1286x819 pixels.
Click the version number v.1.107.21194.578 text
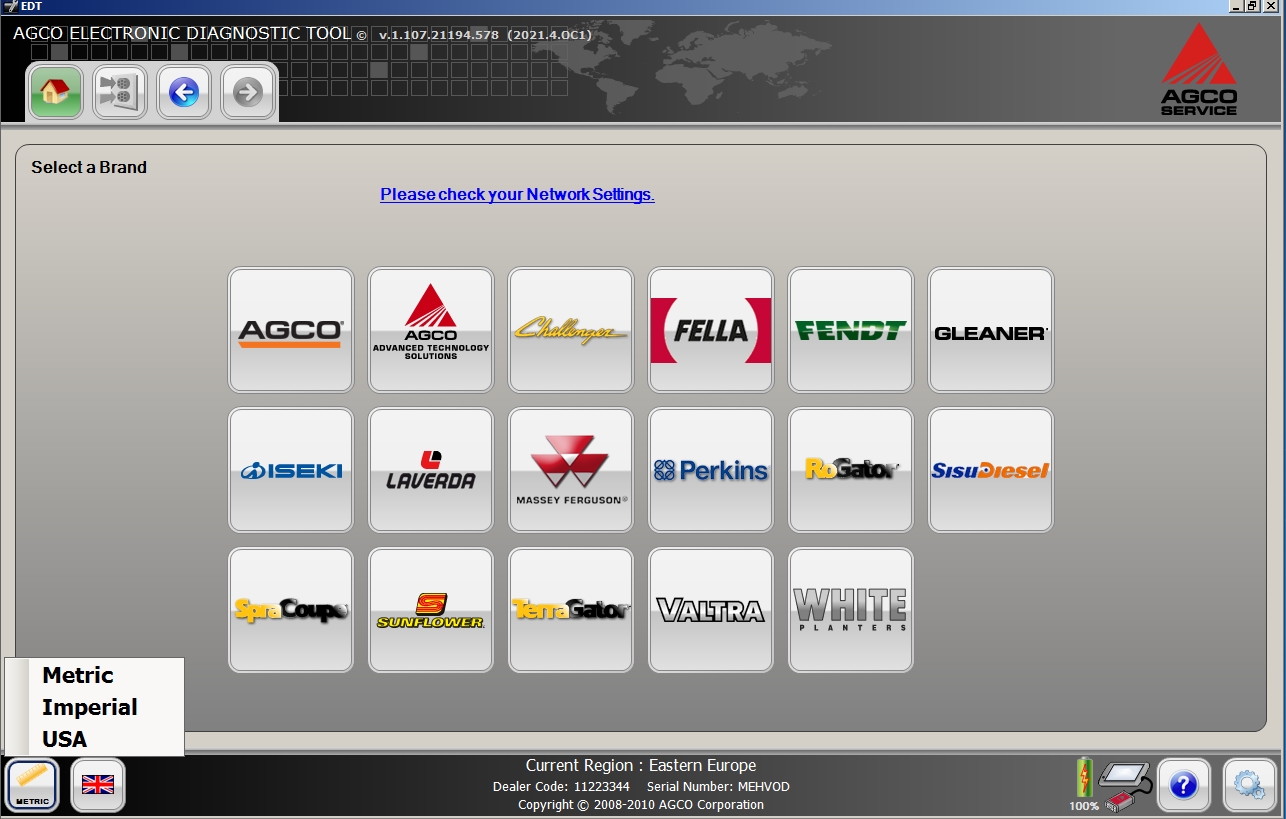pyautogui.click(x=438, y=35)
